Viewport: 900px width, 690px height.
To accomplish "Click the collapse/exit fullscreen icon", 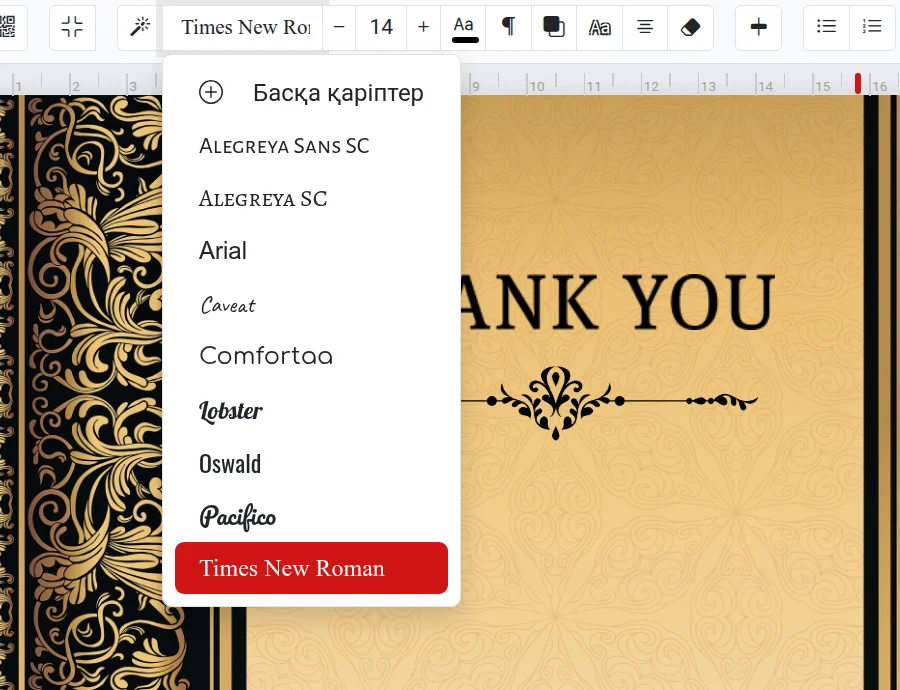I will pos(72,27).
